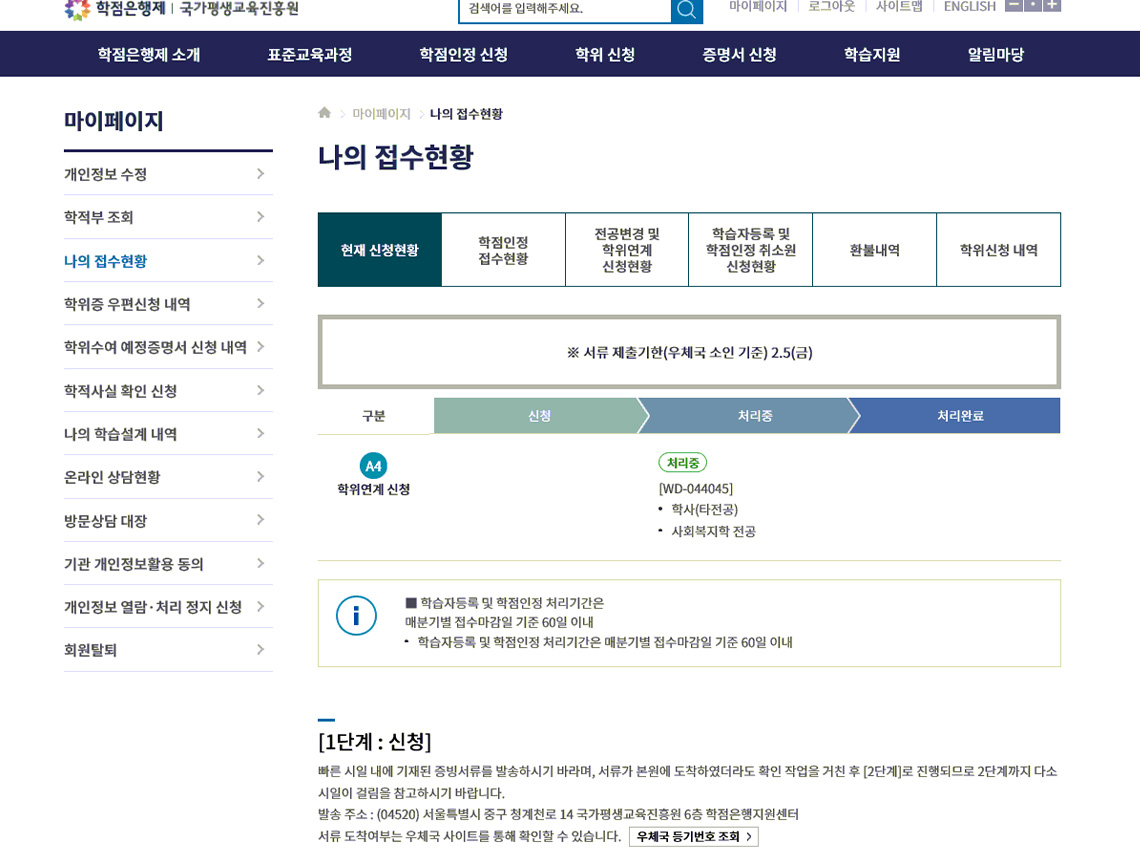Click the 로그아웃 link
The height and width of the screenshot is (850, 1140).
(831, 7)
